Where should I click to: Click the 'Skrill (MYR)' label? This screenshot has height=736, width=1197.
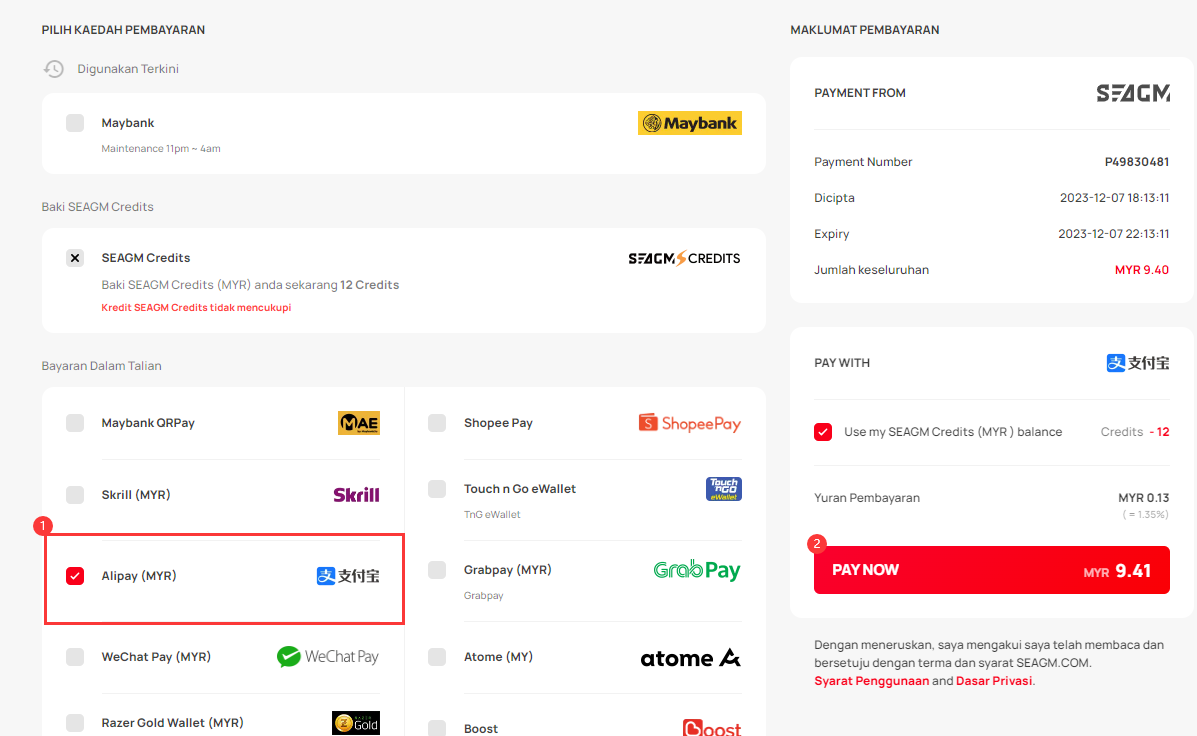[136, 495]
